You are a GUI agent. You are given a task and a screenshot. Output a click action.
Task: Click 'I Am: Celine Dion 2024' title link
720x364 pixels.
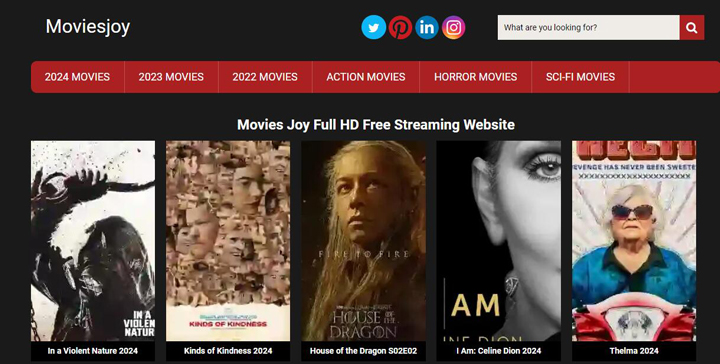pos(499,351)
